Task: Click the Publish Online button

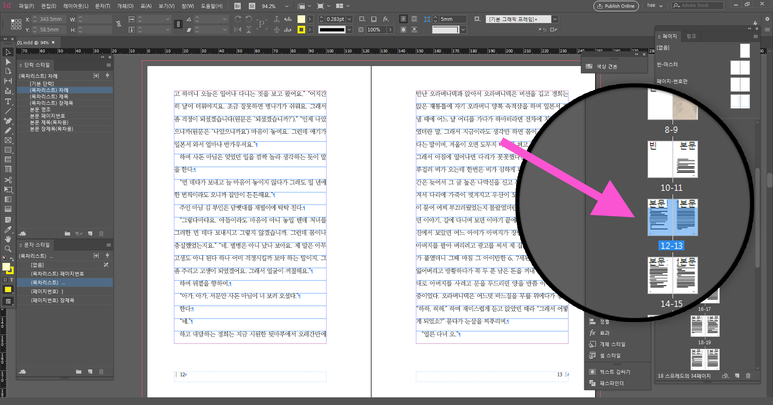Action: [616, 6]
